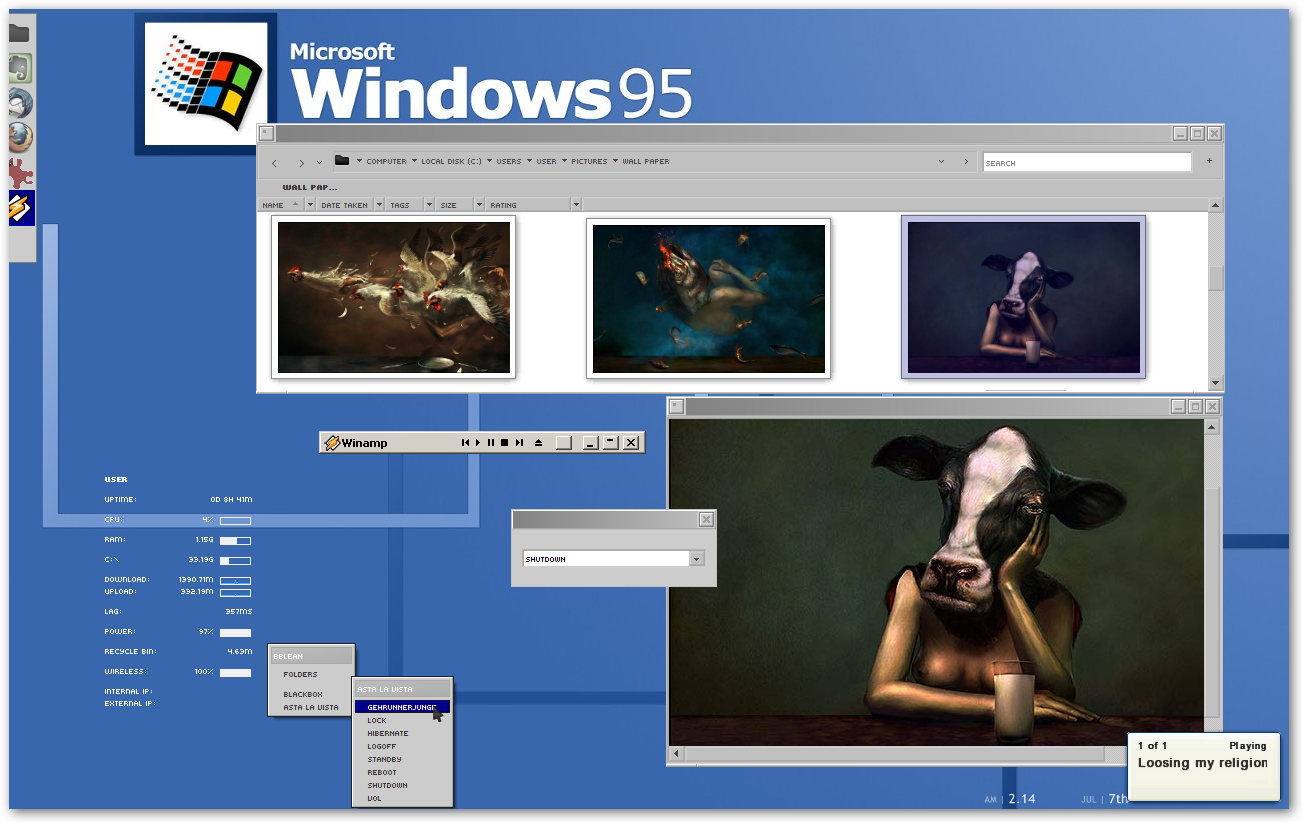Navigate to Pictures breadcrumb
The width and height of the screenshot is (1303, 823).
tap(589, 161)
